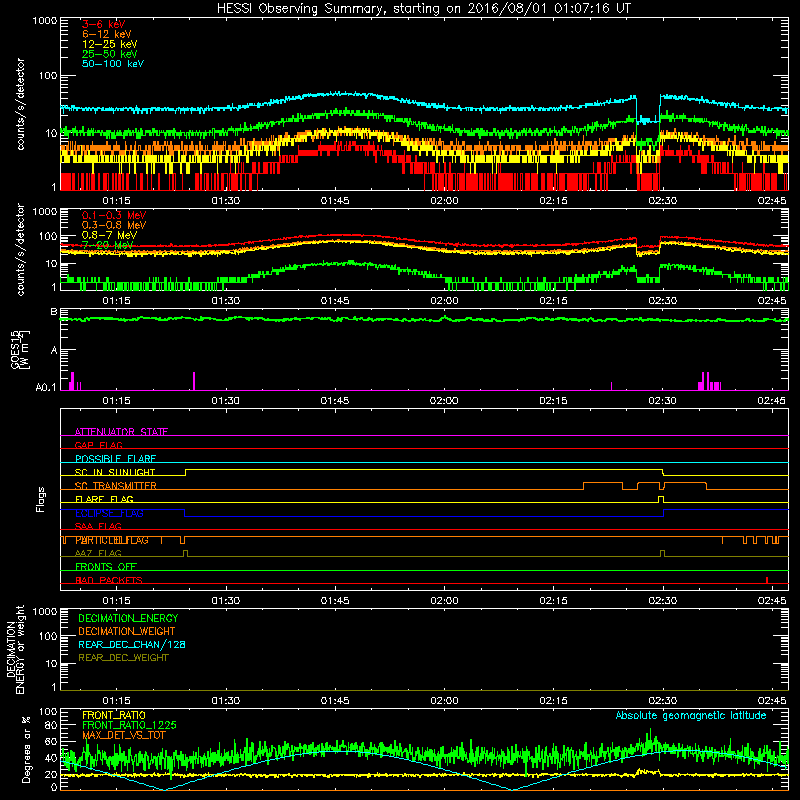Select the 12-25 keV legend label
This screenshot has width=800, height=800.
[109, 44]
